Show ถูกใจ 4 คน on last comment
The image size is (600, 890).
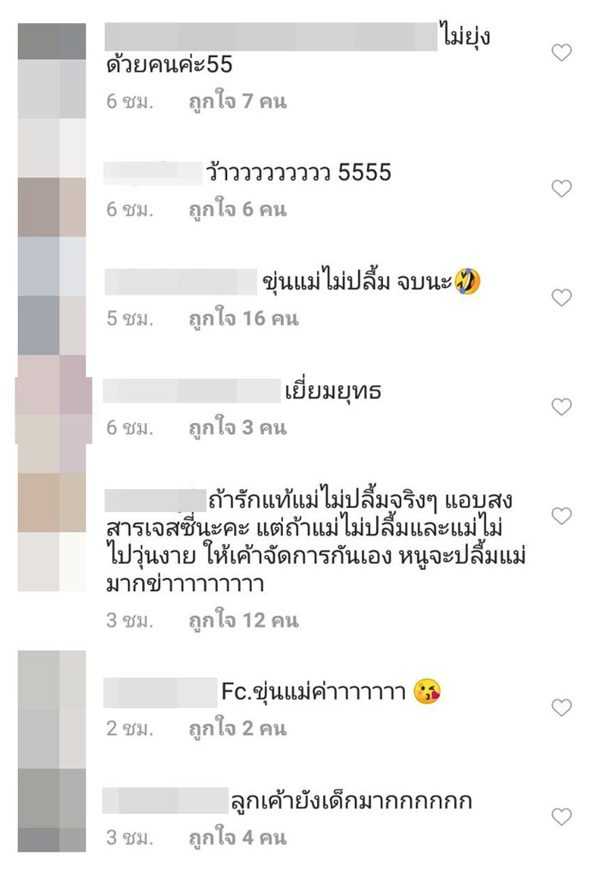coord(237,838)
